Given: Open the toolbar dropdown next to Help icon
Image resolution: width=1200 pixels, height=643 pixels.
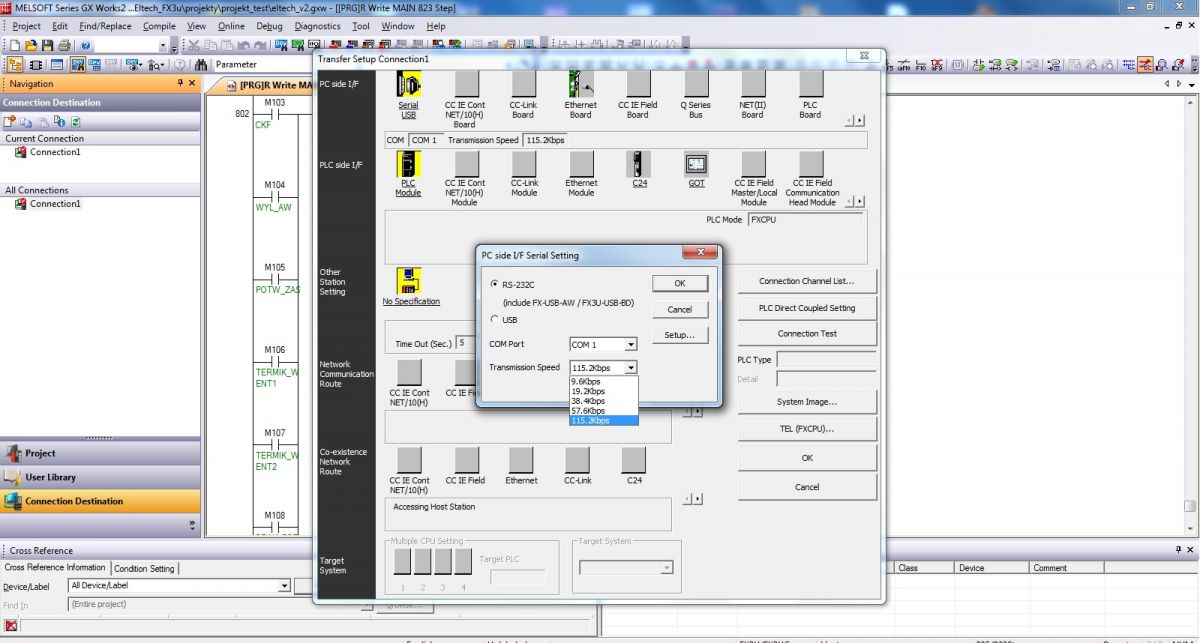Looking at the screenshot, I should click(162, 46).
